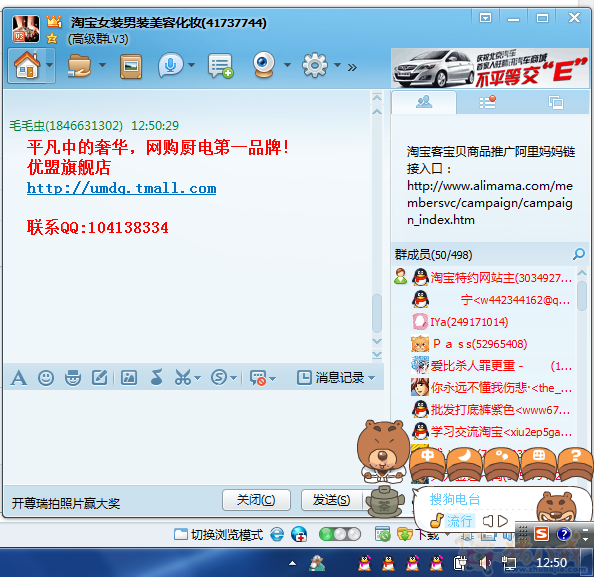This screenshot has height=577, width=594.
Task: Open the group photo album icon
Action: pyautogui.click(x=131, y=66)
